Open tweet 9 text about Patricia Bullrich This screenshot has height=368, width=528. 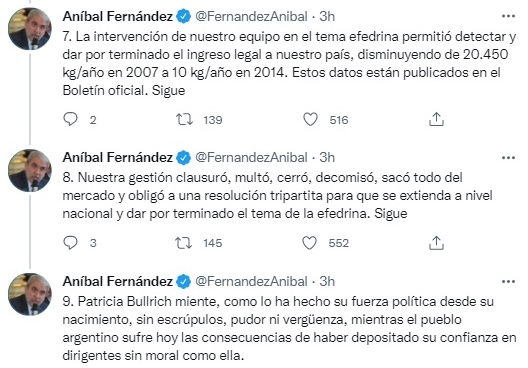(x=289, y=328)
